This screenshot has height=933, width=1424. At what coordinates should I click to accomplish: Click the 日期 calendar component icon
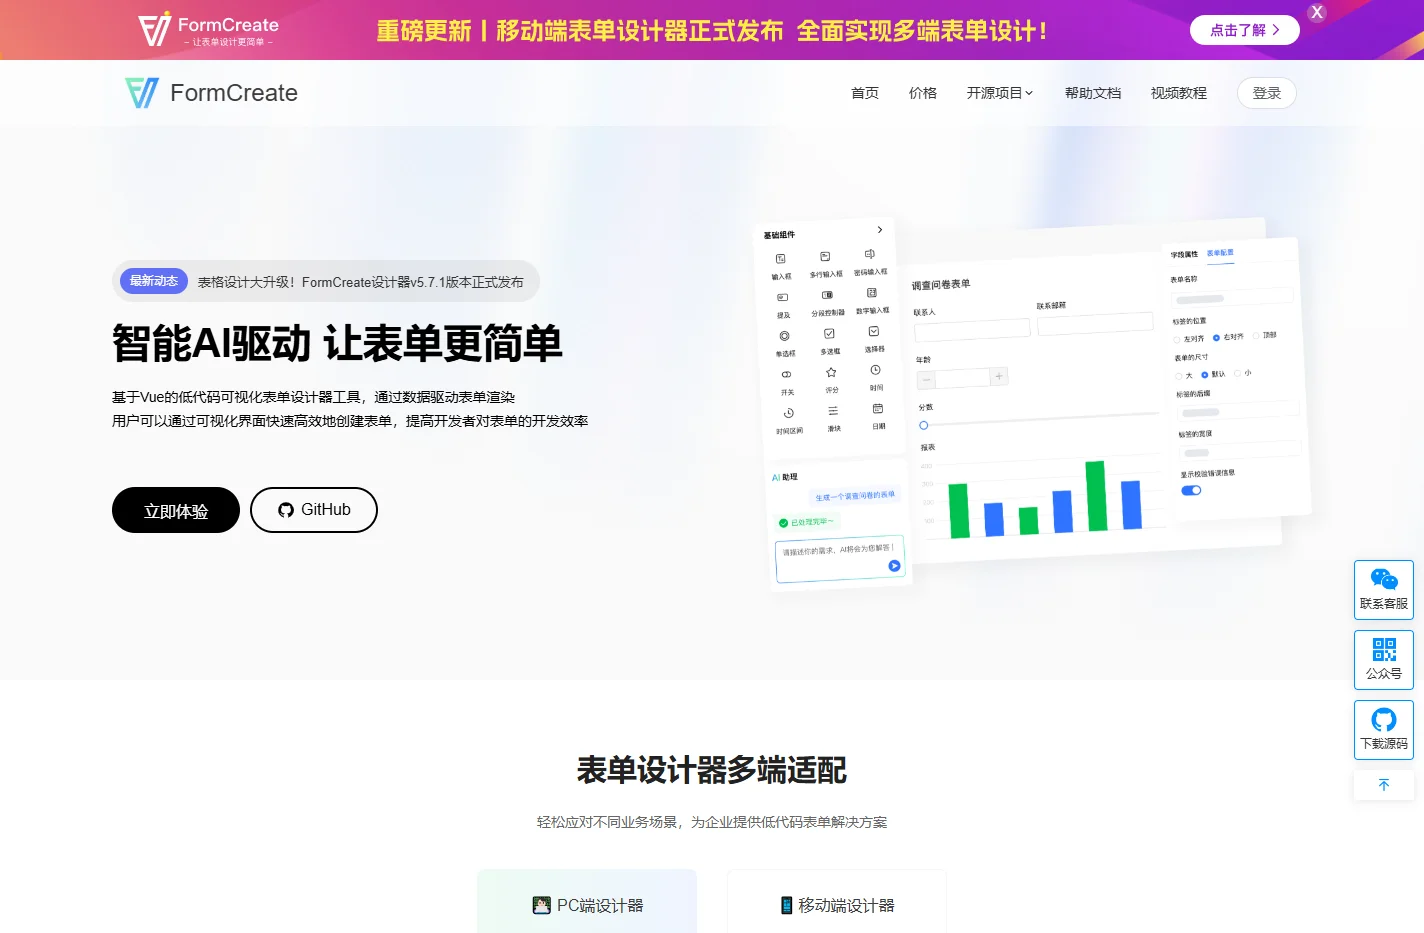click(878, 408)
